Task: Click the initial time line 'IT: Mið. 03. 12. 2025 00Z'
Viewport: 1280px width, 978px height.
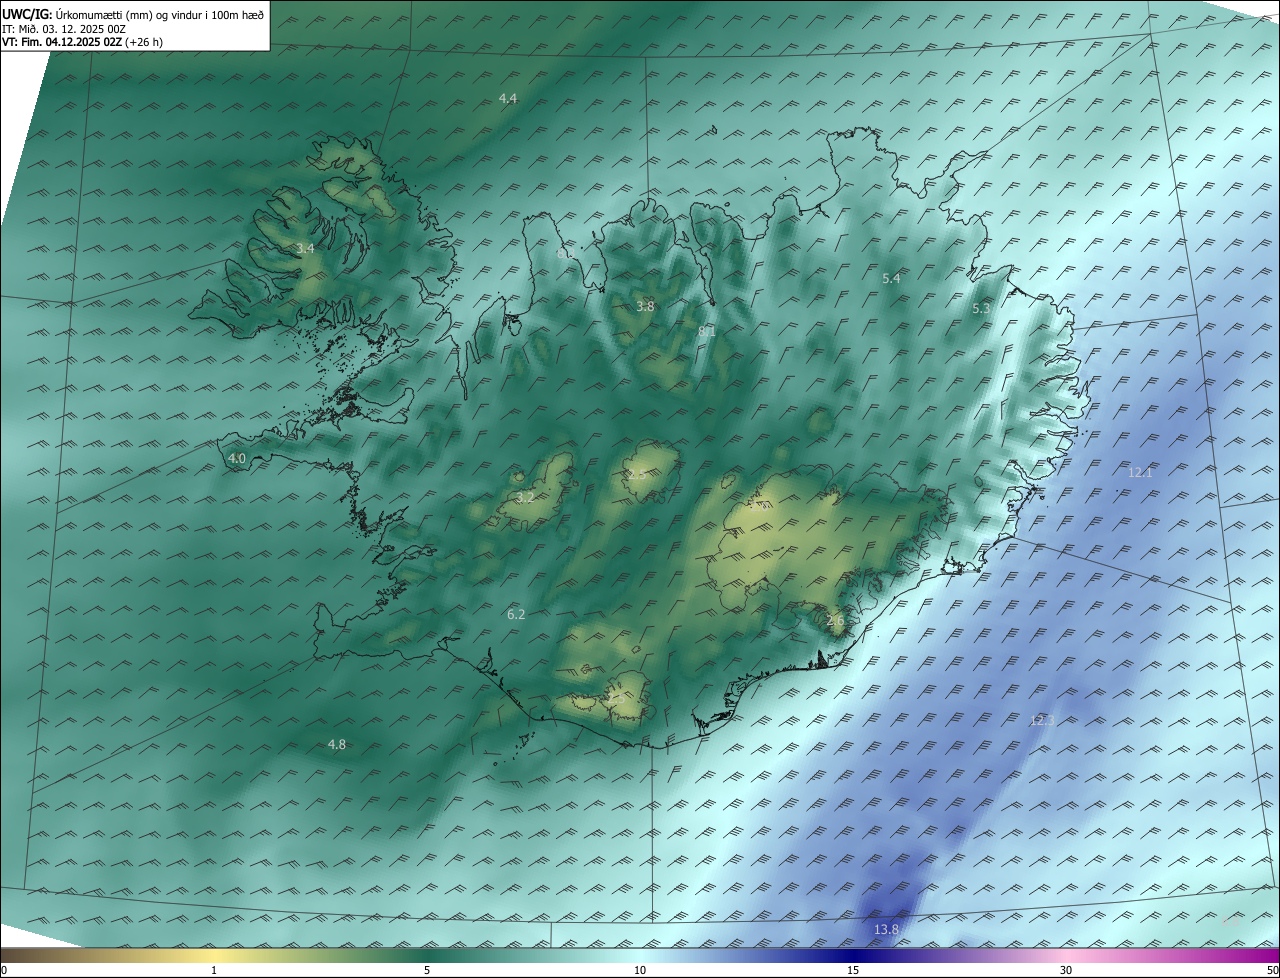Action: [x=63, y=28]
